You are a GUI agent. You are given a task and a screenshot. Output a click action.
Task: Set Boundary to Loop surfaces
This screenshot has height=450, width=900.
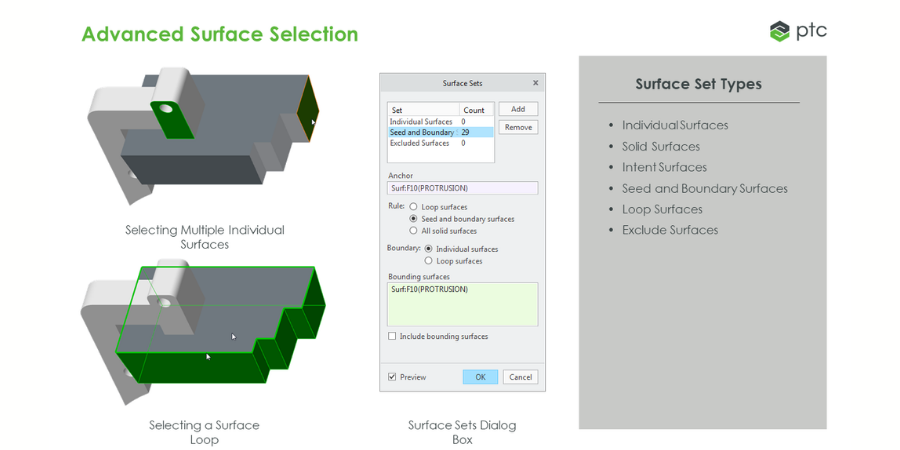[430, 261]
